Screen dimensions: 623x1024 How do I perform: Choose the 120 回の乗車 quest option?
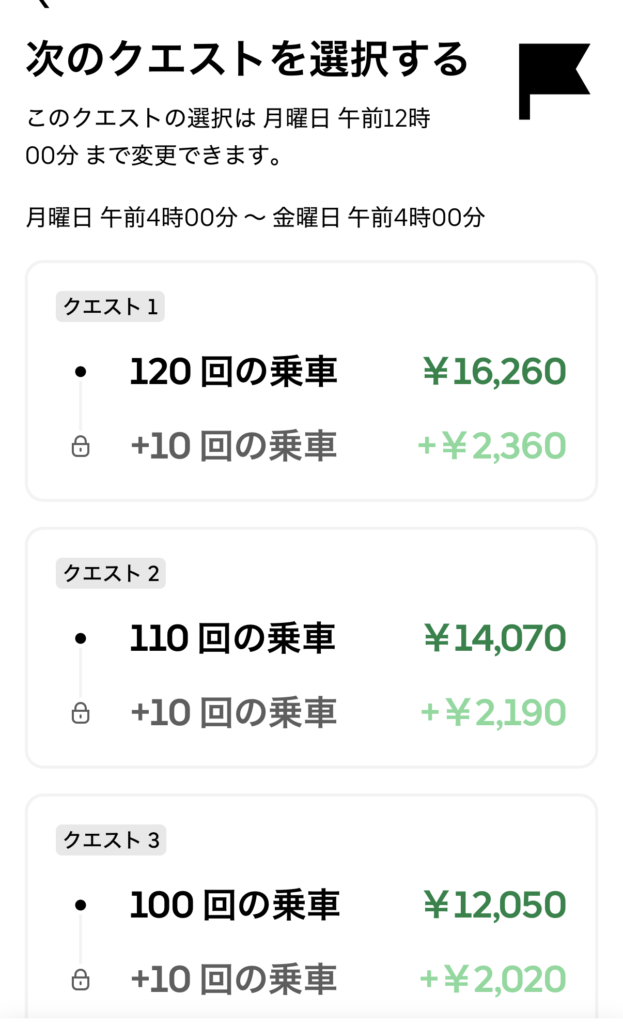(x=233, y=372)
